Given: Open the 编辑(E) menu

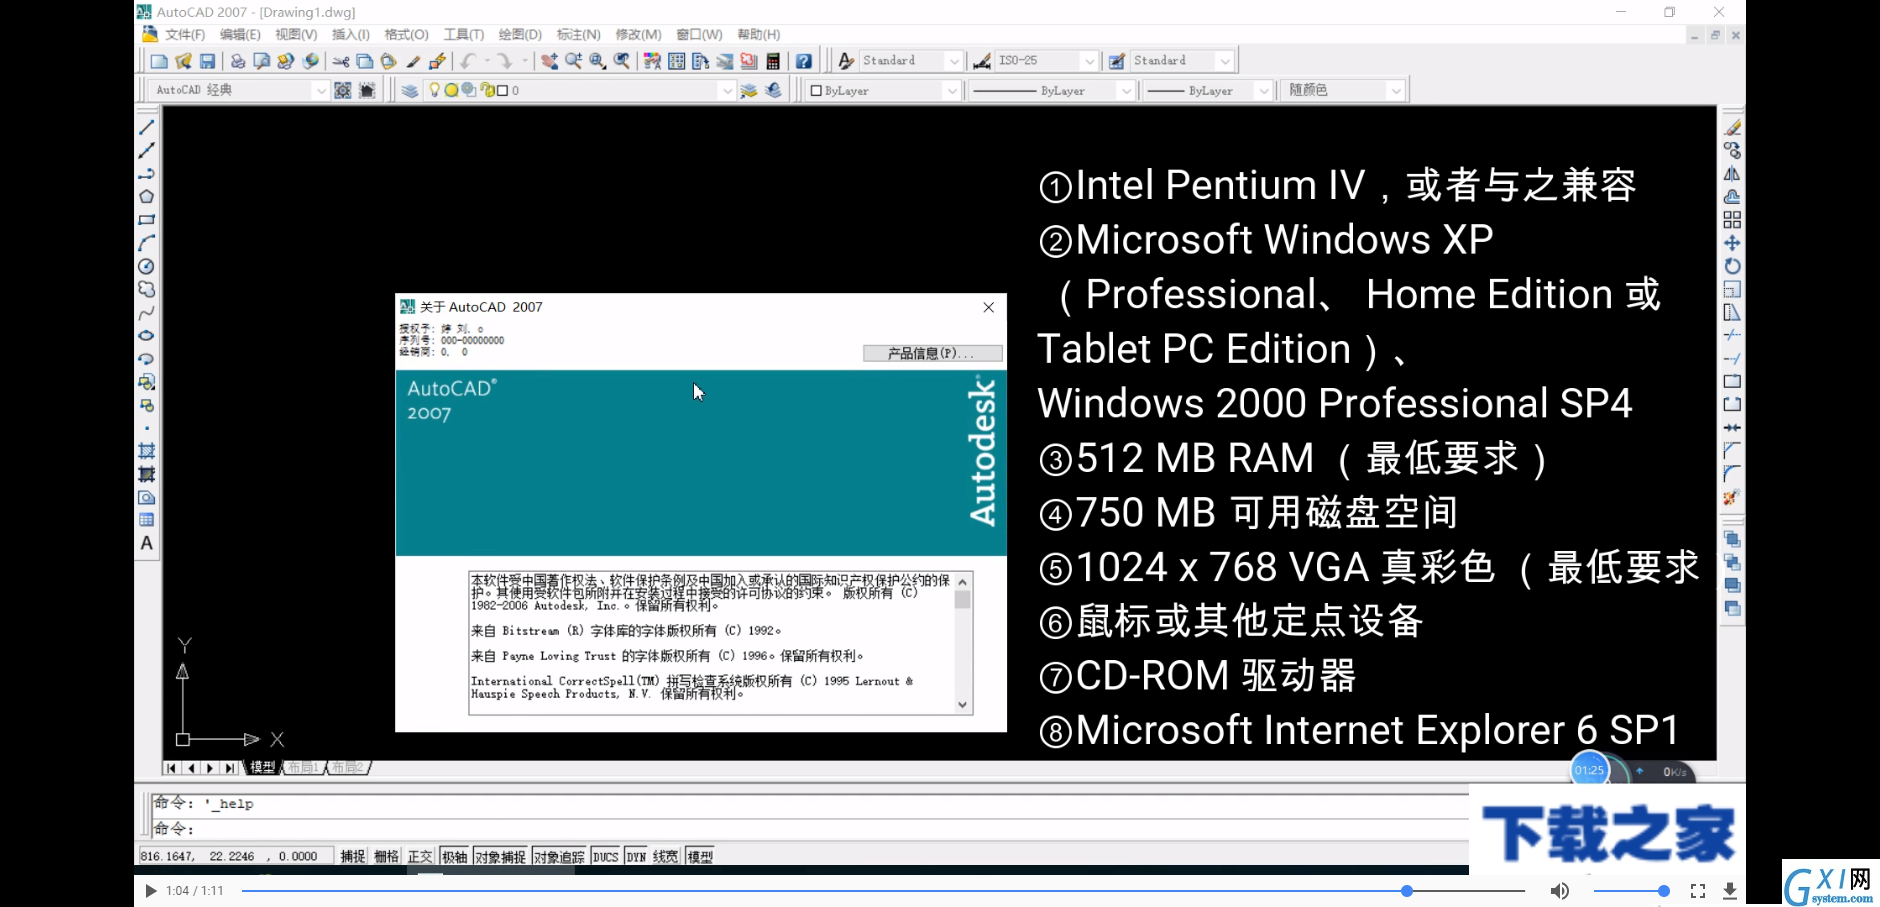Looking at the screenshot, I should (x=240, y=35).
